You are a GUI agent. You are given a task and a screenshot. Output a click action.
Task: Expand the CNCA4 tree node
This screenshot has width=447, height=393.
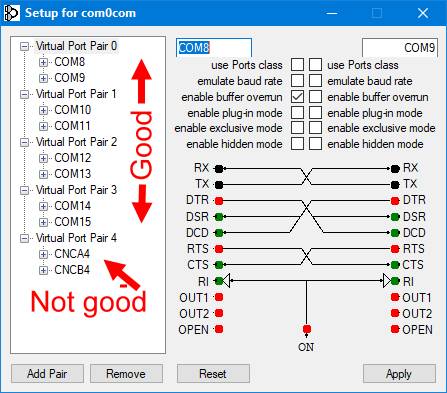click(x=43, y=254)
